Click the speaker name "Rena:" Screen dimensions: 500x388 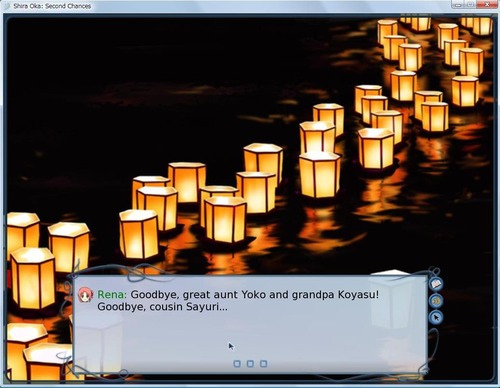(112, 295)
